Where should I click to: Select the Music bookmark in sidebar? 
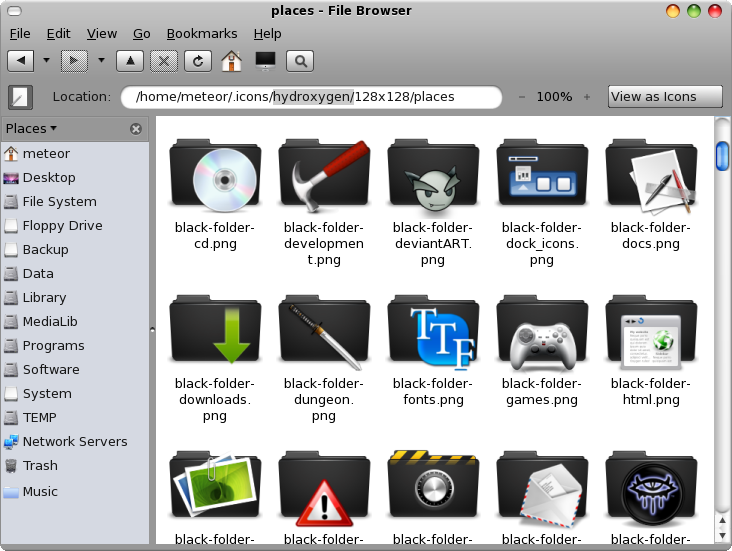point(75,491)
